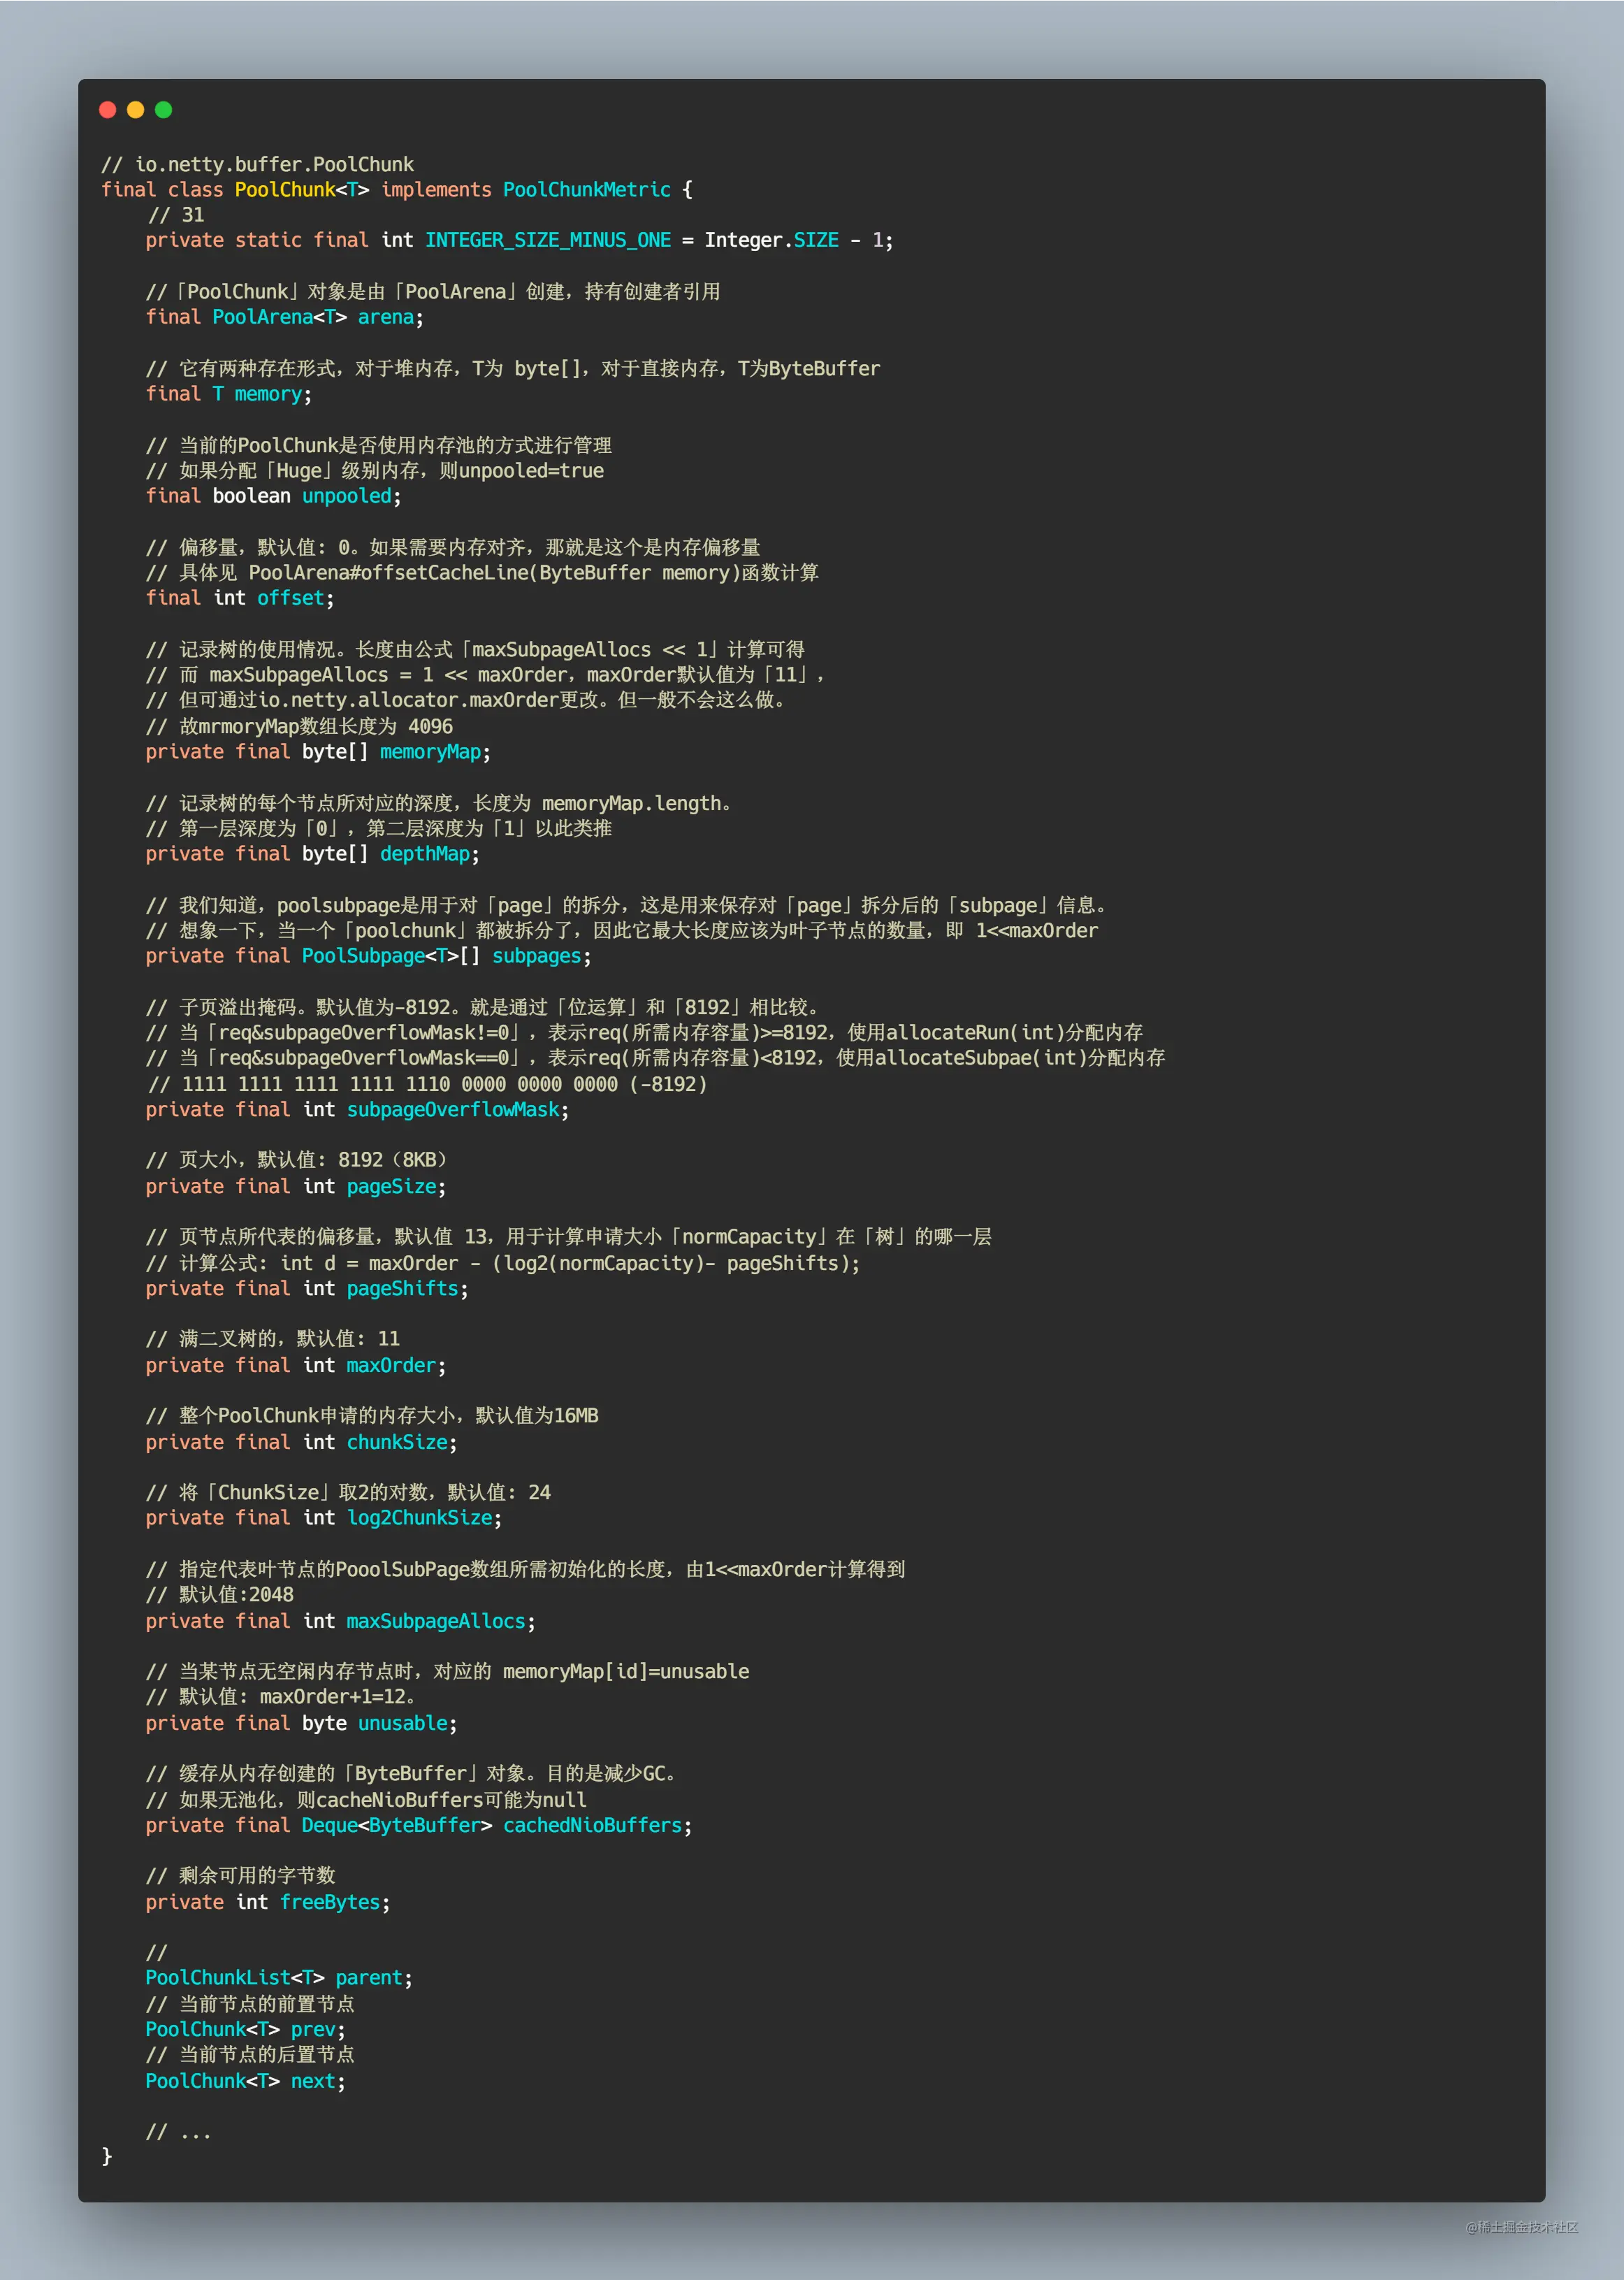The image size is (1624, 2280).
Task: Click comment with default value 24
Action: 348,1493
